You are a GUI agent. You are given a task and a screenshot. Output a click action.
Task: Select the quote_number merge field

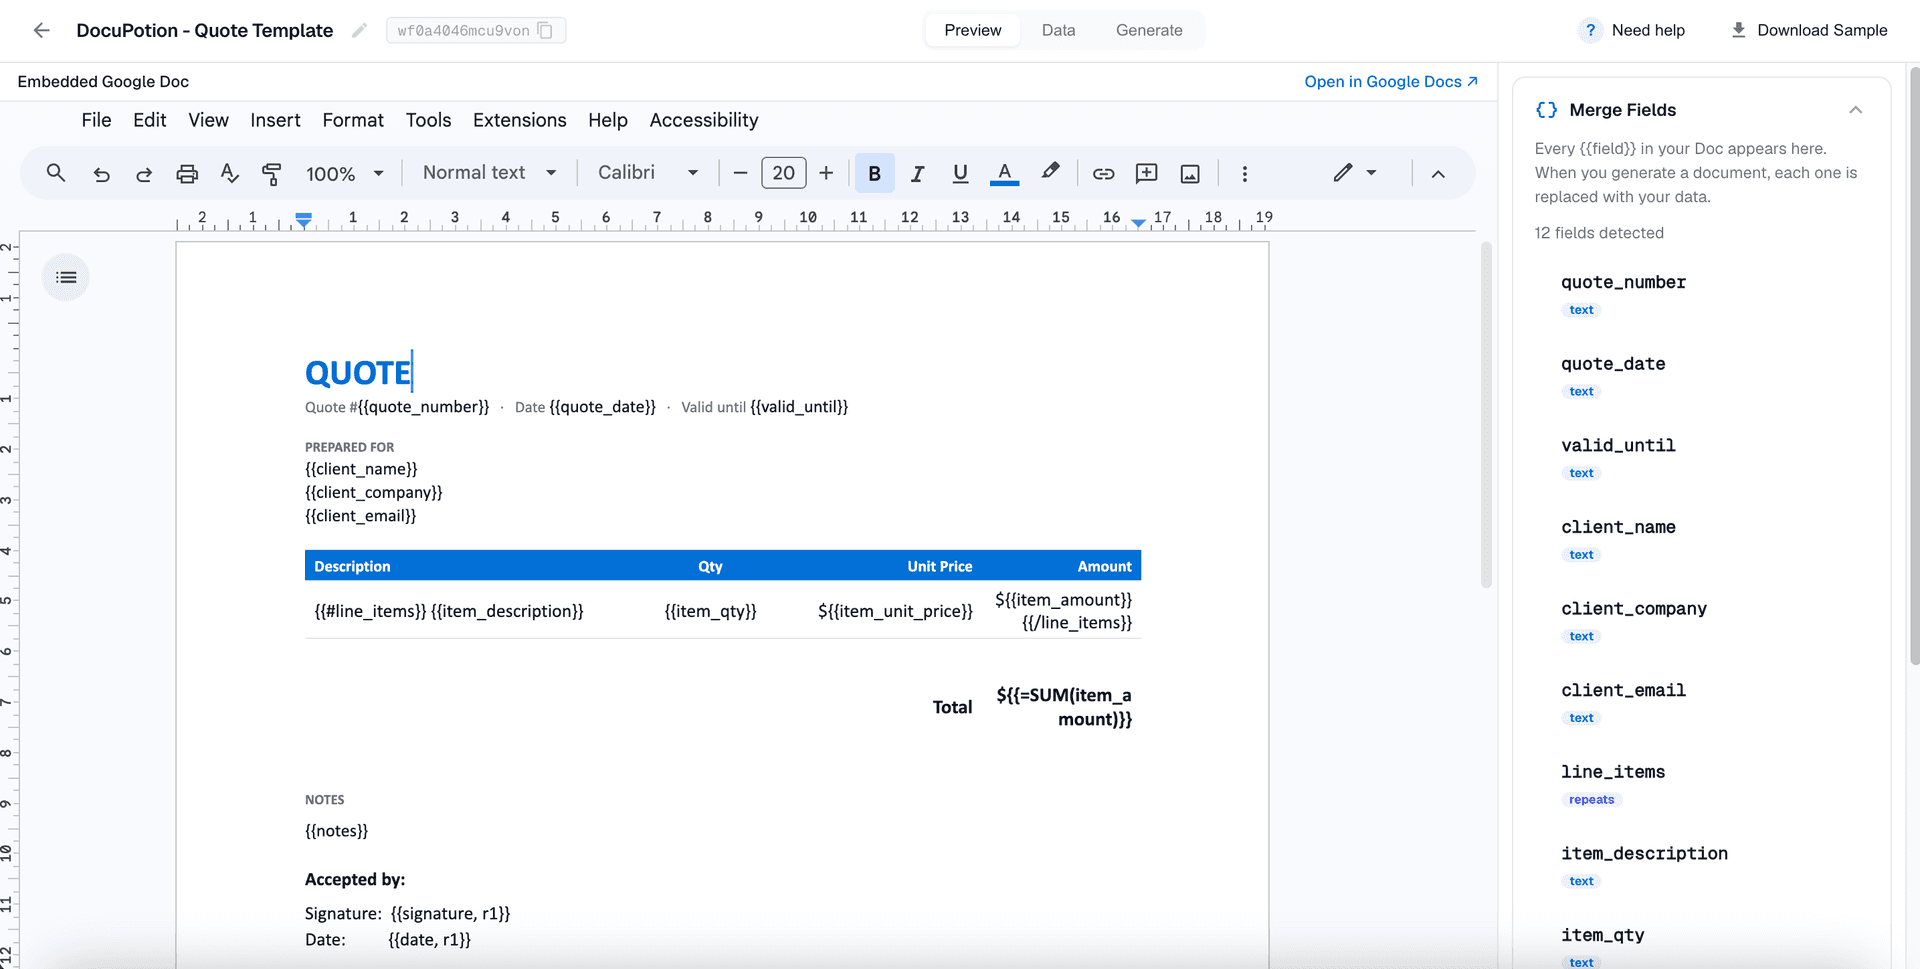tap(1623, 282)
